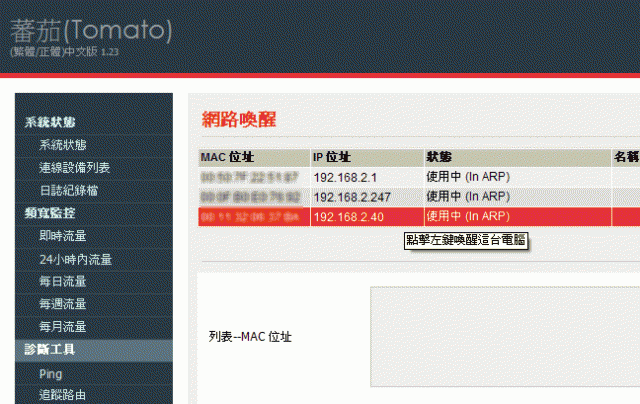Open the Ping tool
Viewport: 640px width, 404px height.
[51, 374]
